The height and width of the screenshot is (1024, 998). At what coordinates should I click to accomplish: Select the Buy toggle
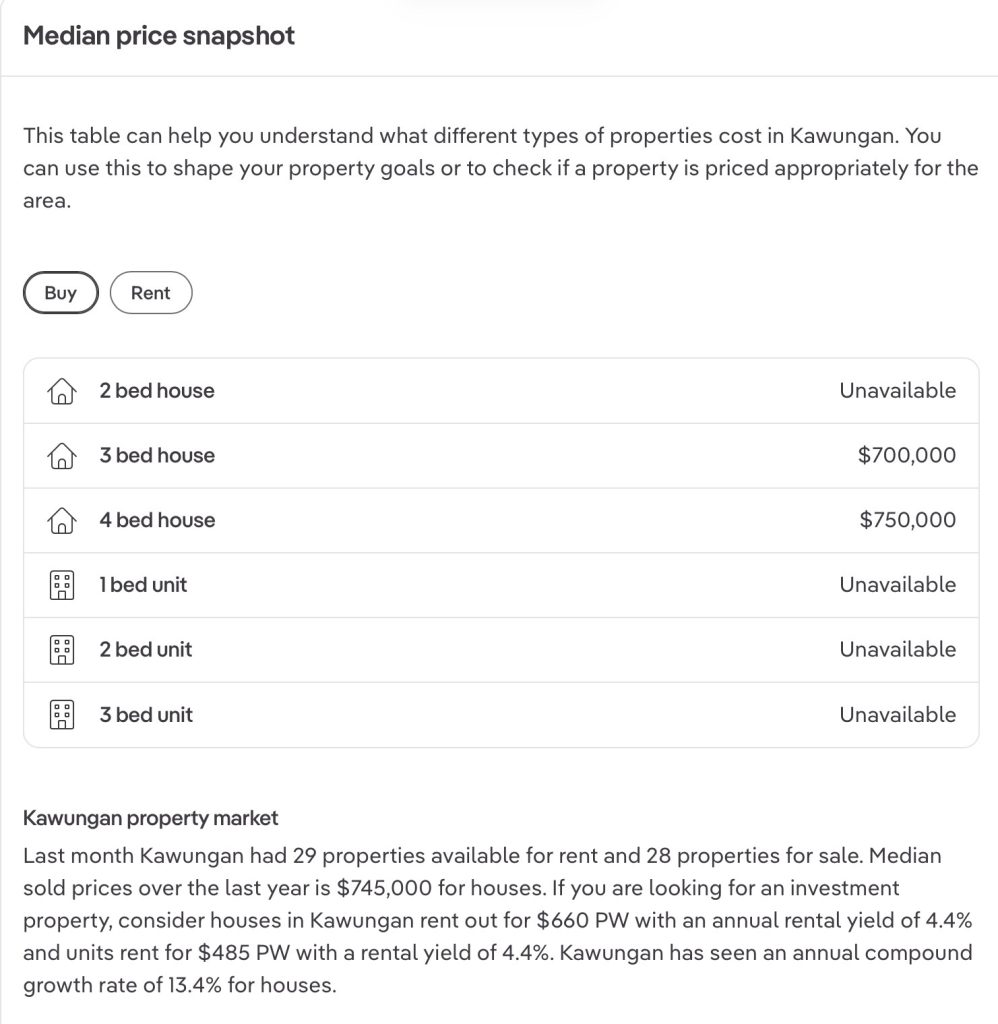pos(61,293)
